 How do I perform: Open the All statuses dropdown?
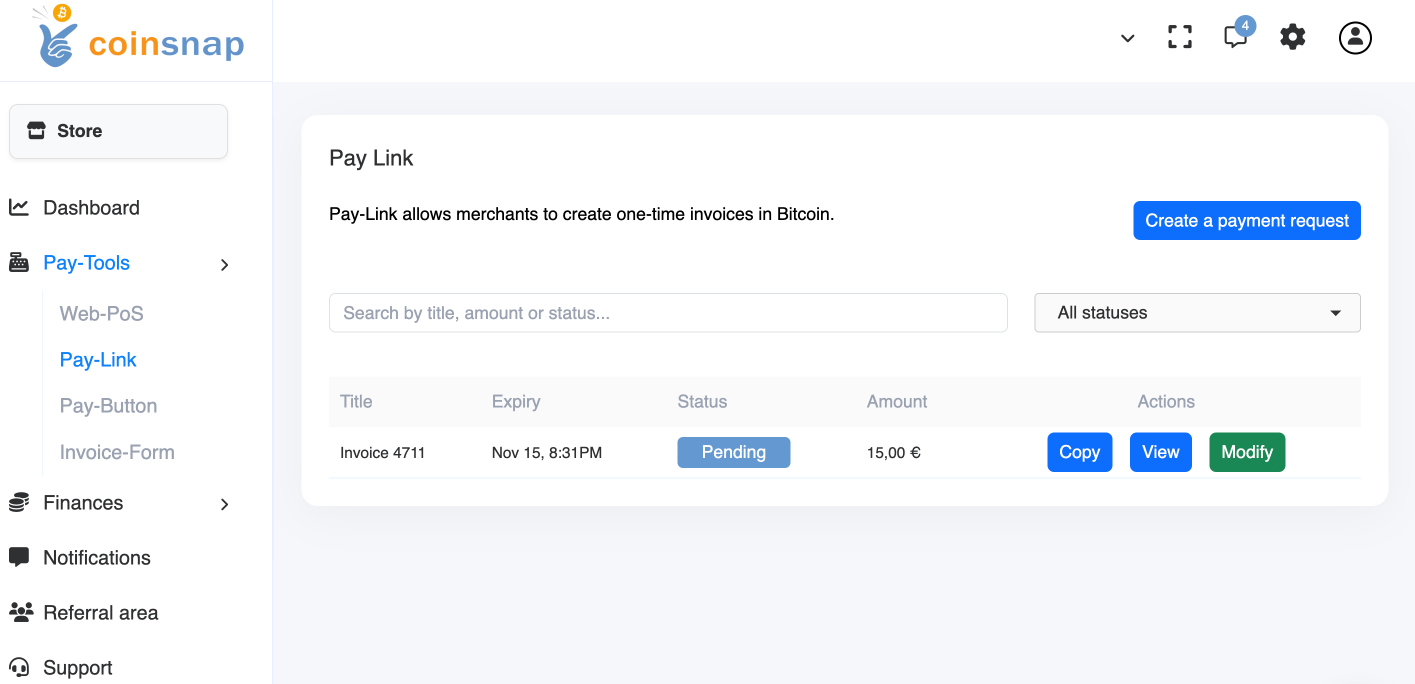[x=1197, y=312]
